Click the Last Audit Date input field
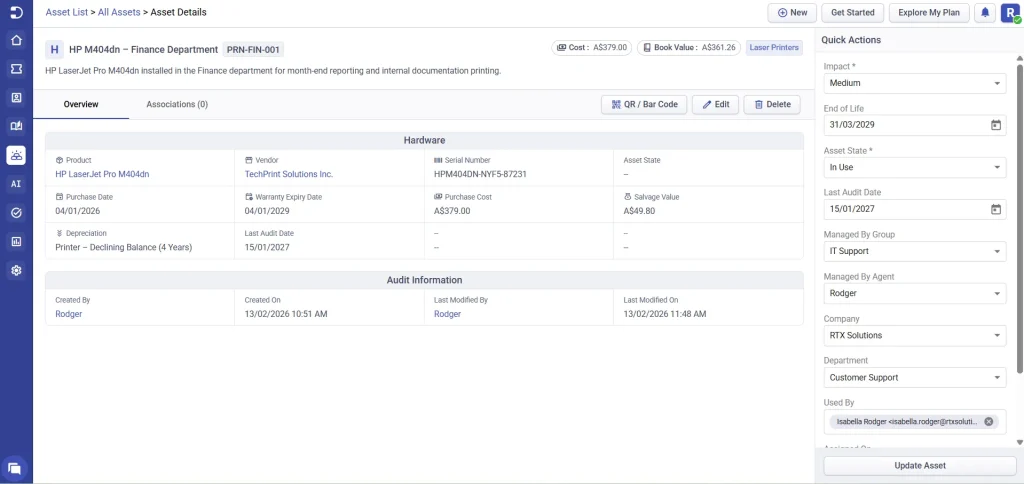 click(906, 209)
